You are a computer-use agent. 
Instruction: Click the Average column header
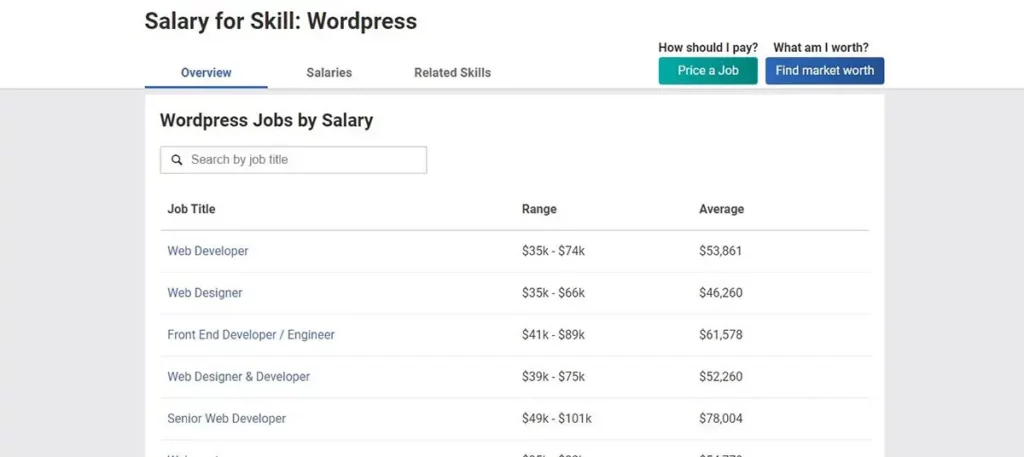pyautogui.click(x=721, y=209)
